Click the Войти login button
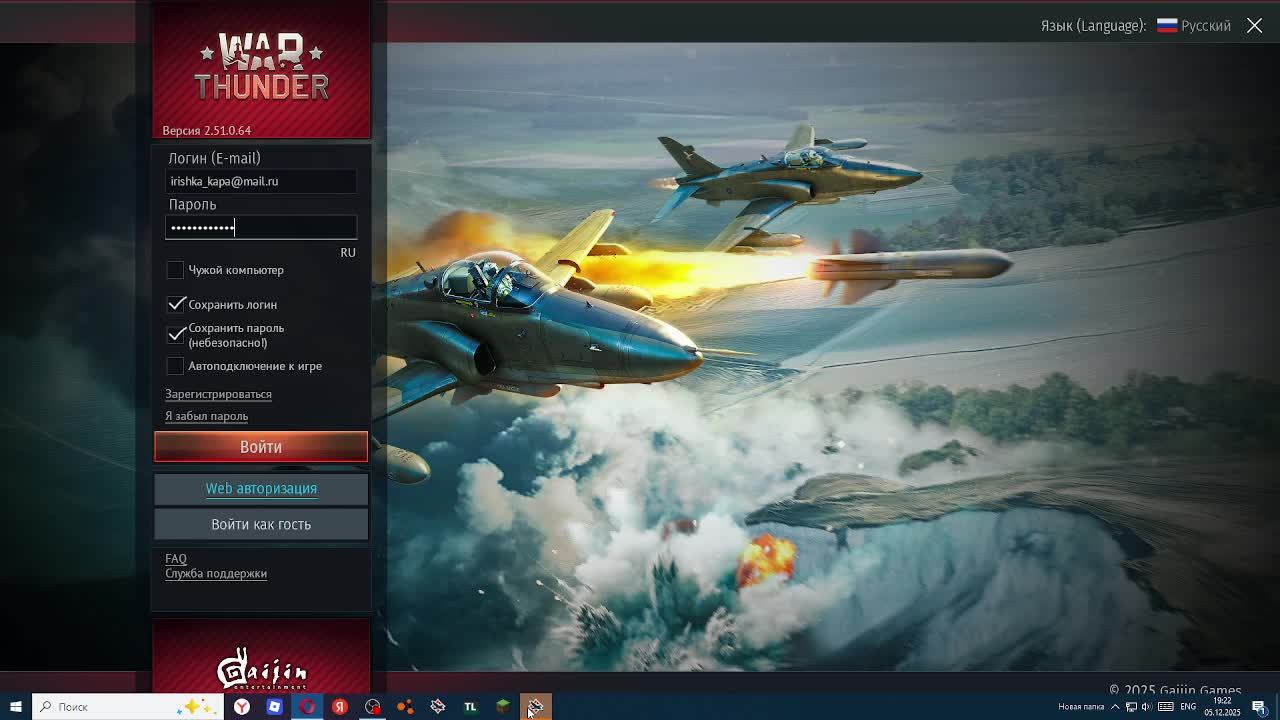The image size is (1280, 720). [261, 447]
